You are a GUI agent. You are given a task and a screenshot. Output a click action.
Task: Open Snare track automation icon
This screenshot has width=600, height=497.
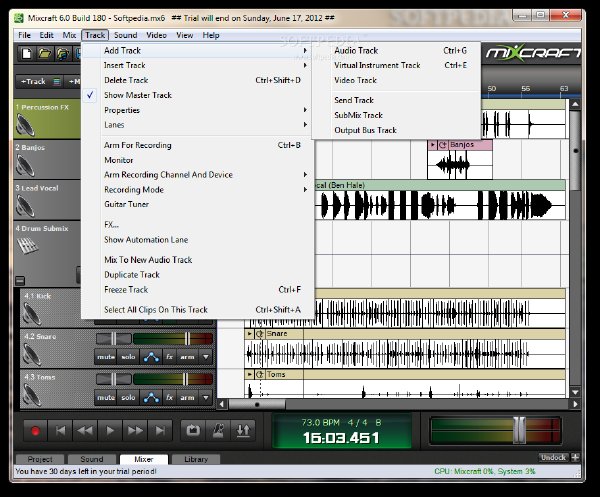[x=151, y=357]
